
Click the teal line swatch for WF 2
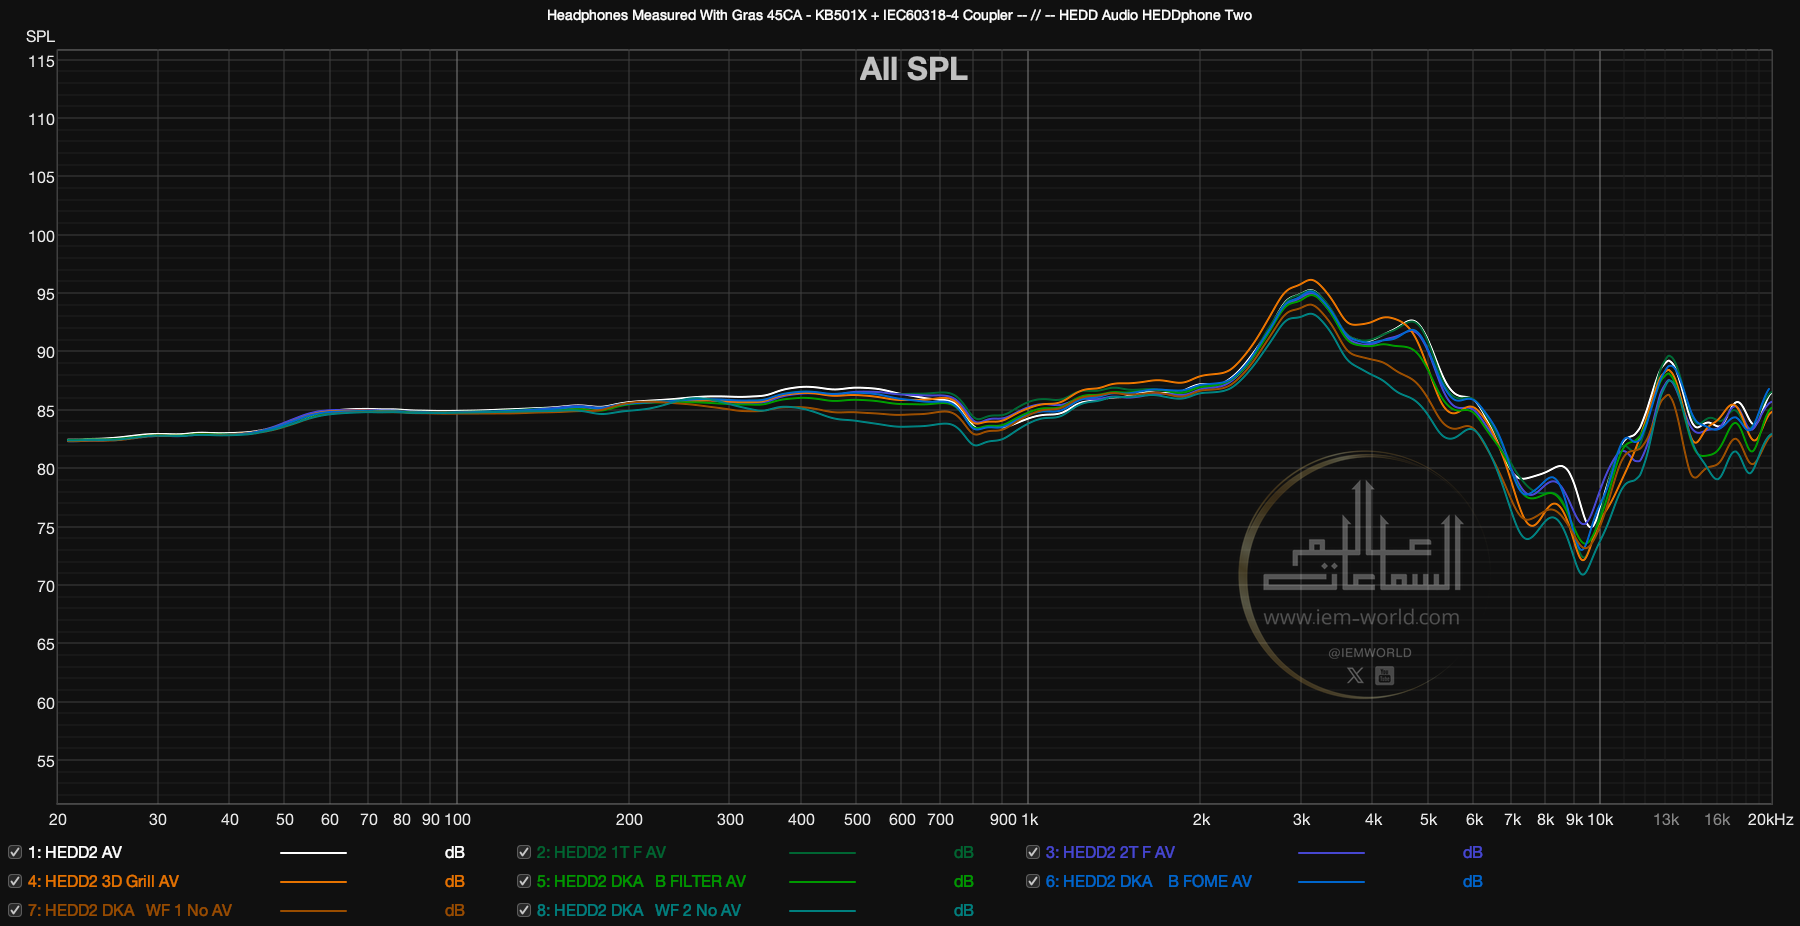pyautogui.click(x=822, y=911)
